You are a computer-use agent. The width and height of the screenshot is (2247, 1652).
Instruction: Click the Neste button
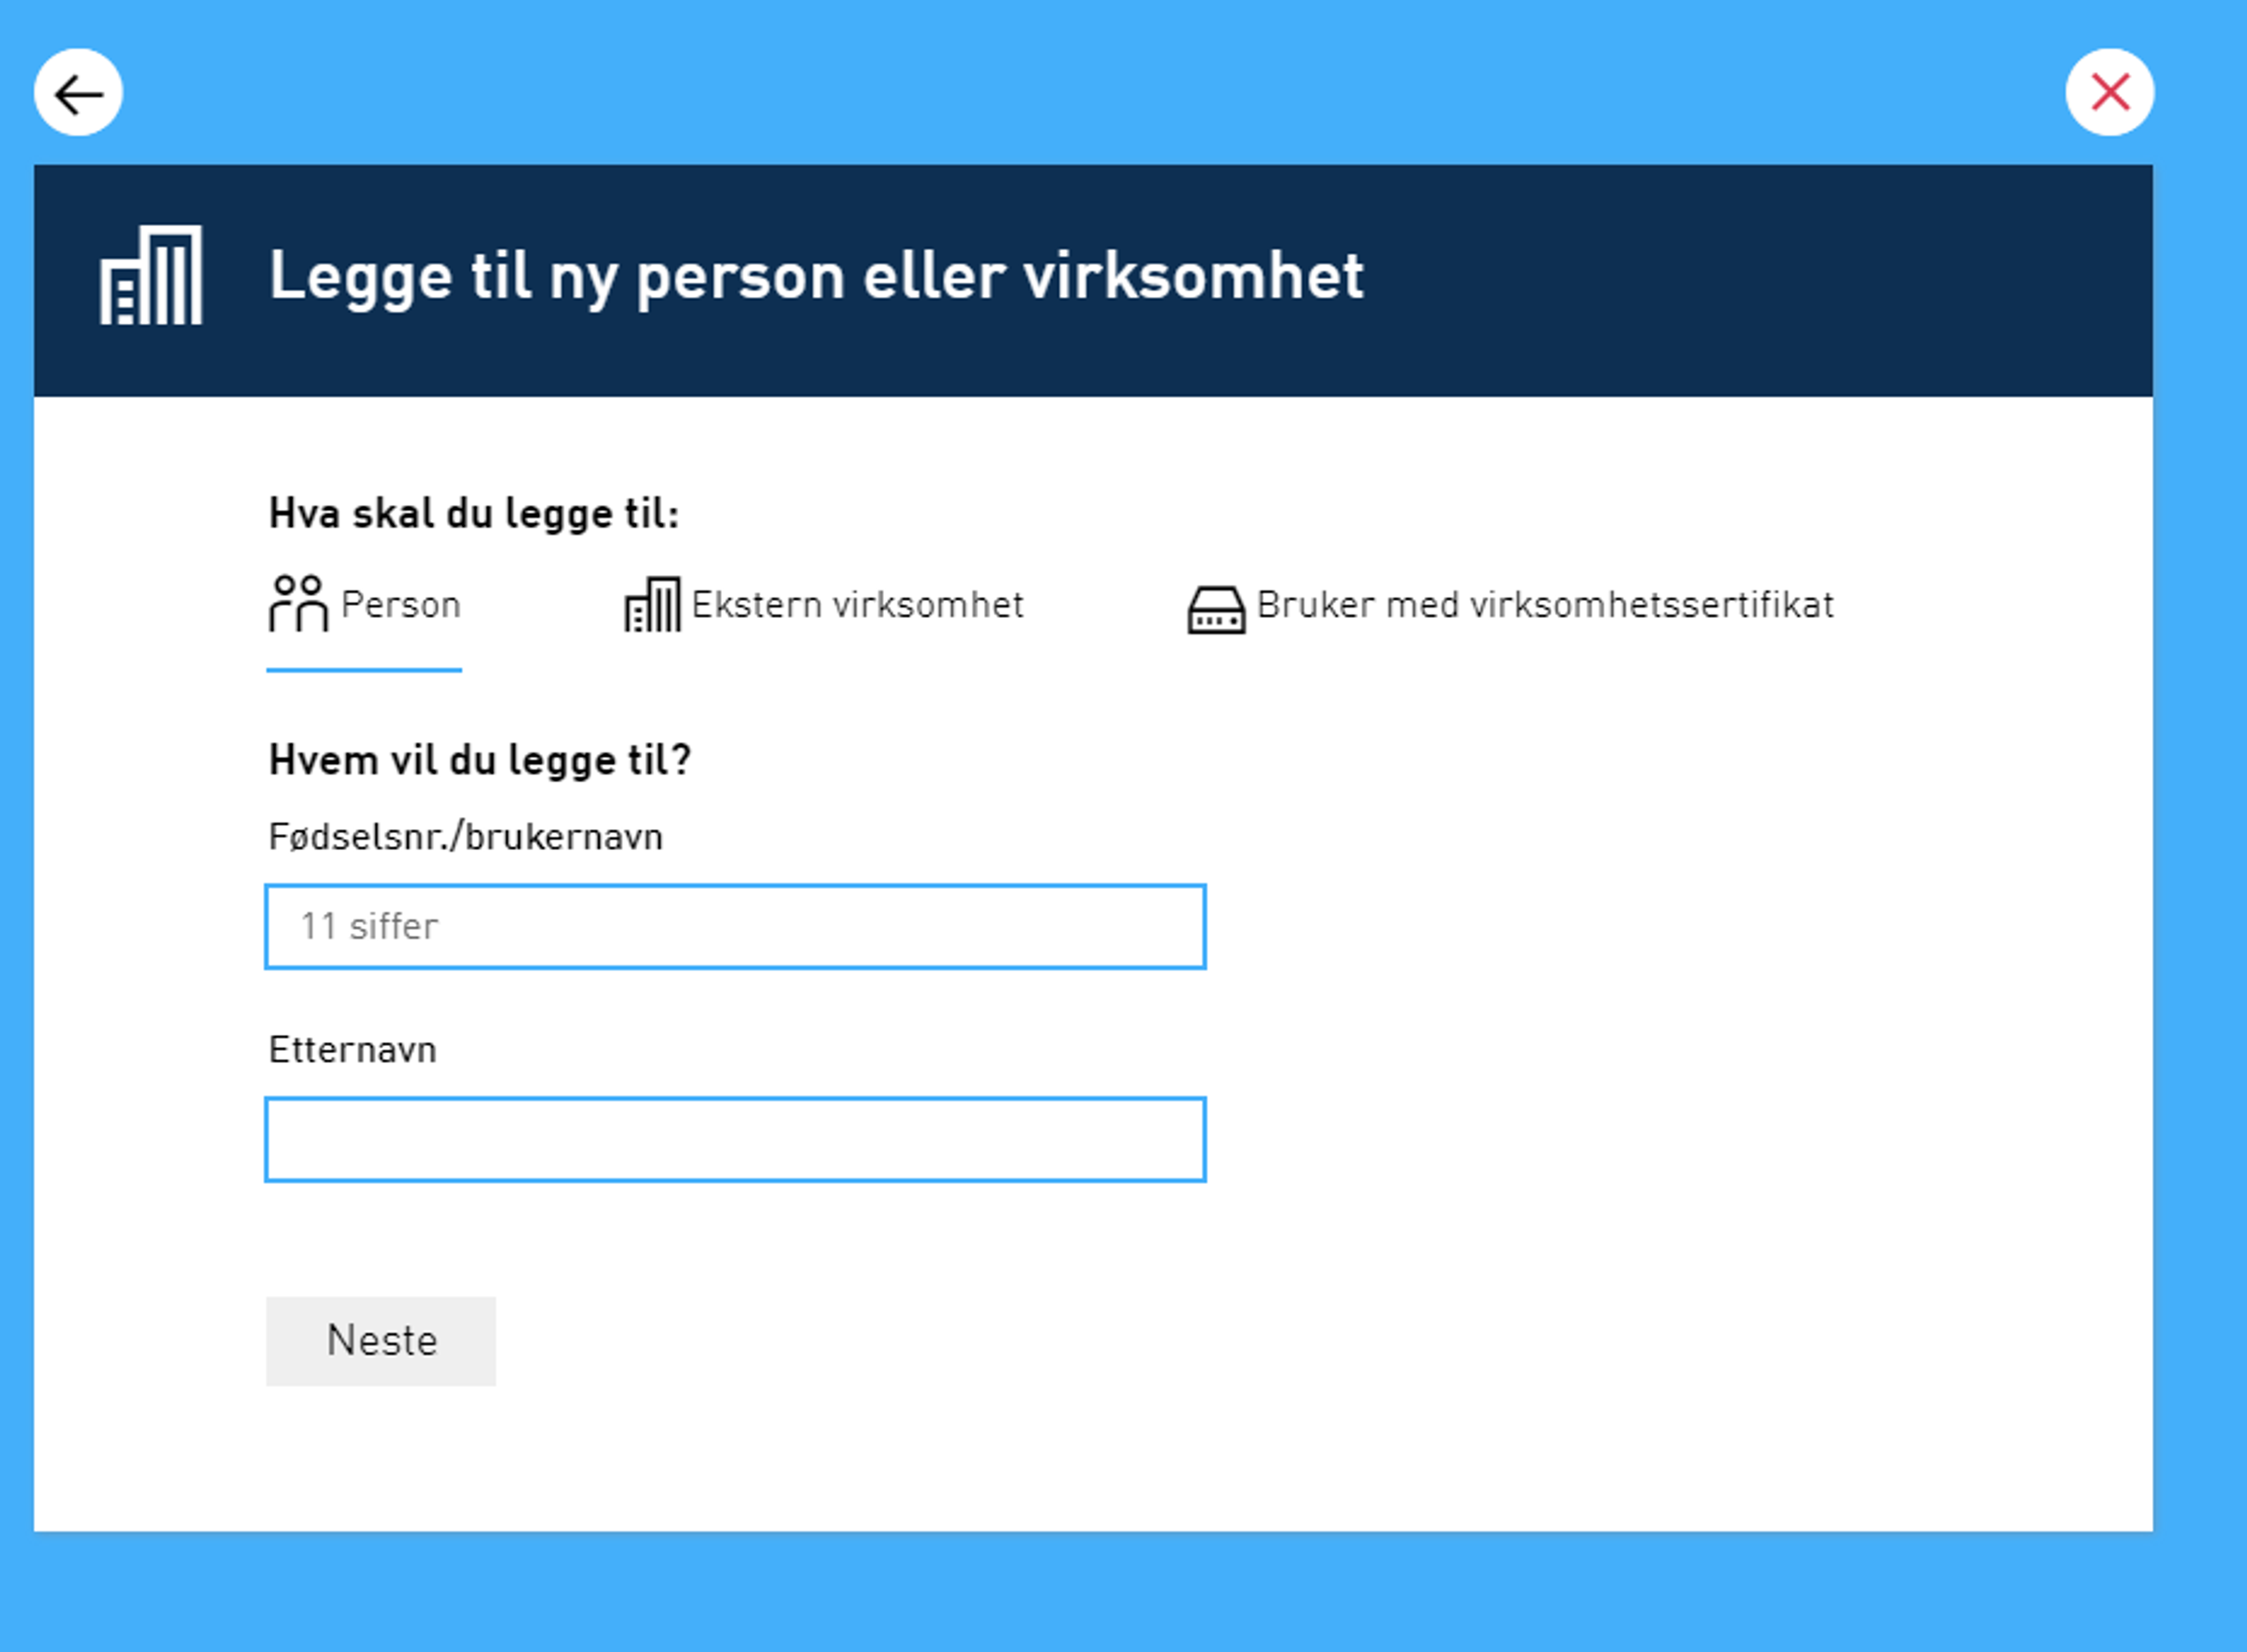(x=381, y=1341)
